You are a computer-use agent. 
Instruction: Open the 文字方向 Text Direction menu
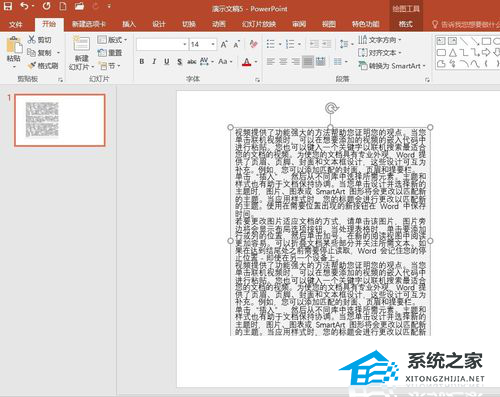point(380,40)
